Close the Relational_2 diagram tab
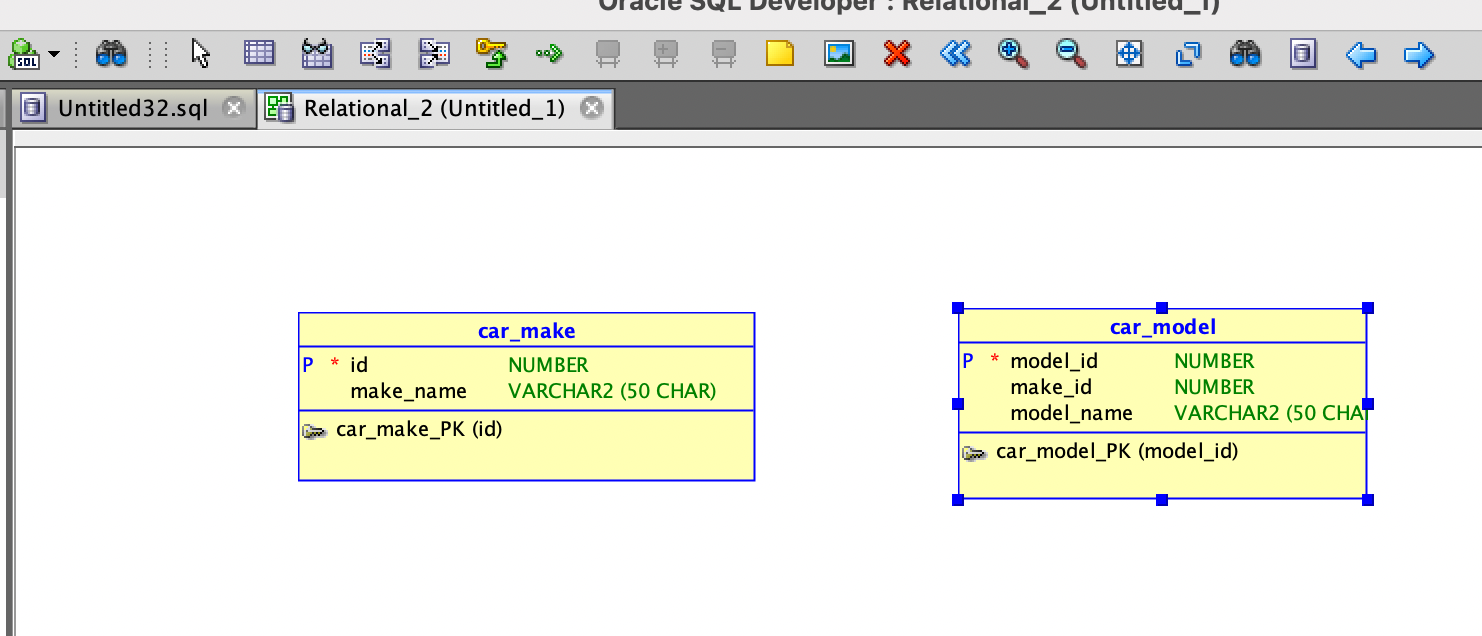 592,108
